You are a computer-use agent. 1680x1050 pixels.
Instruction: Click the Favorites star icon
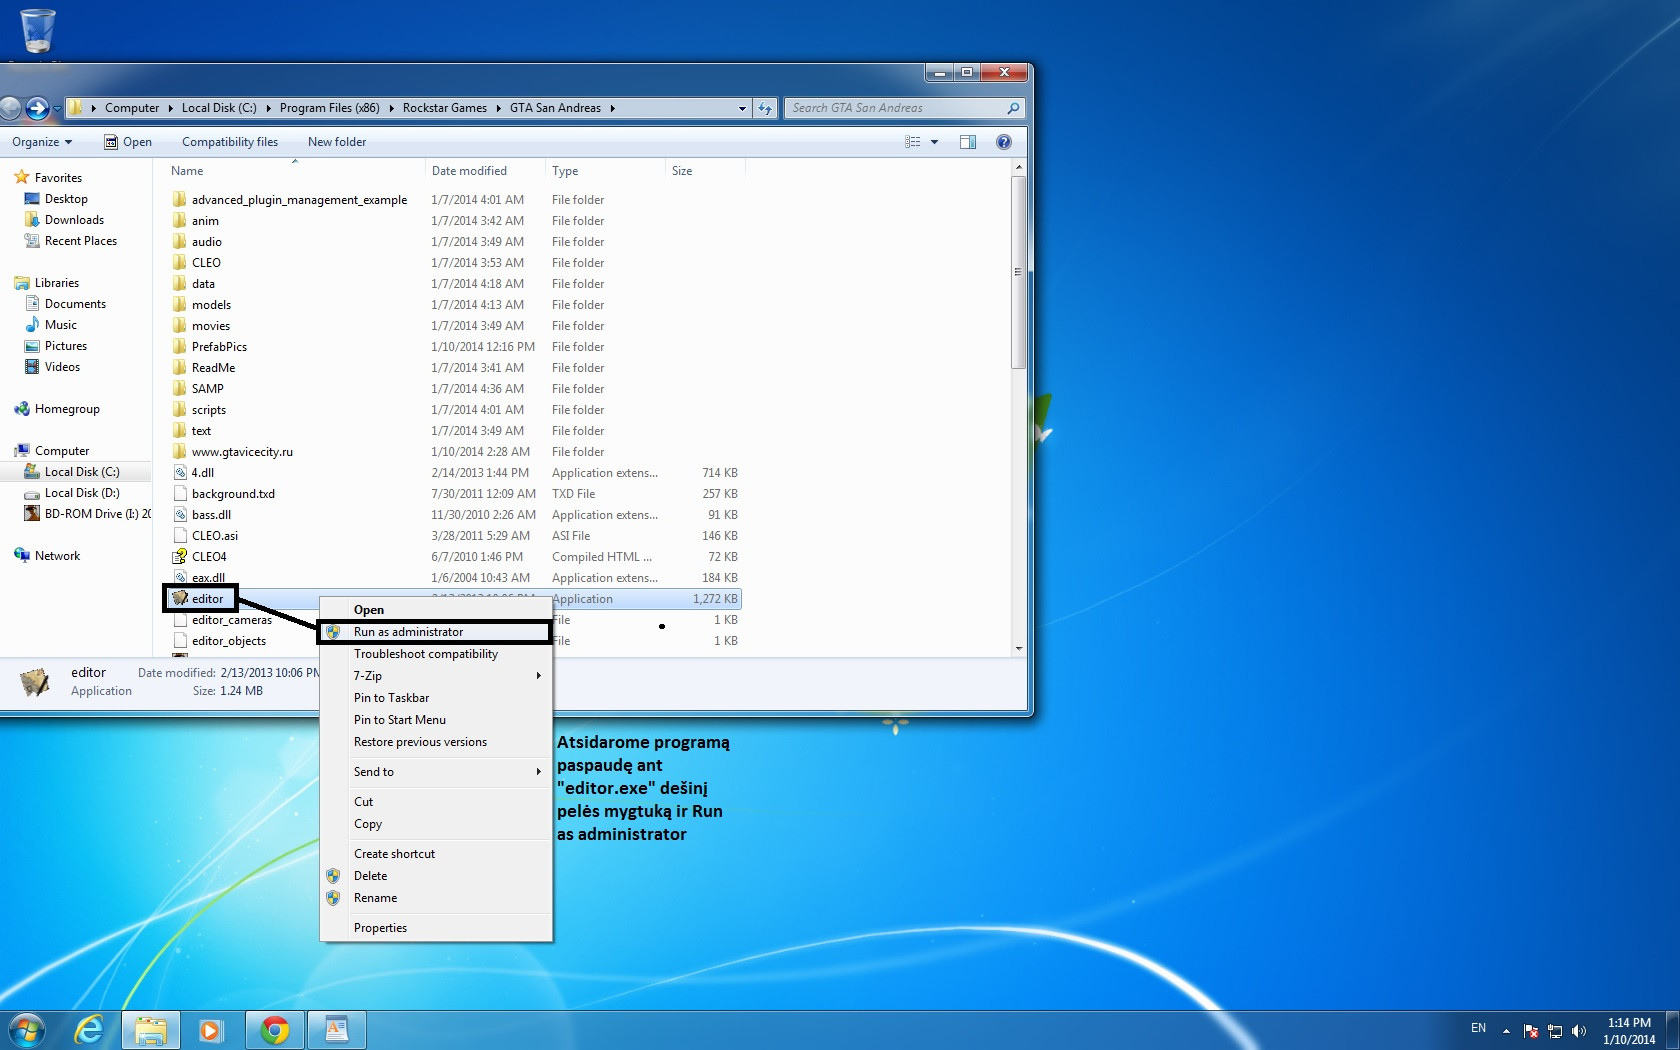(22, 177)
